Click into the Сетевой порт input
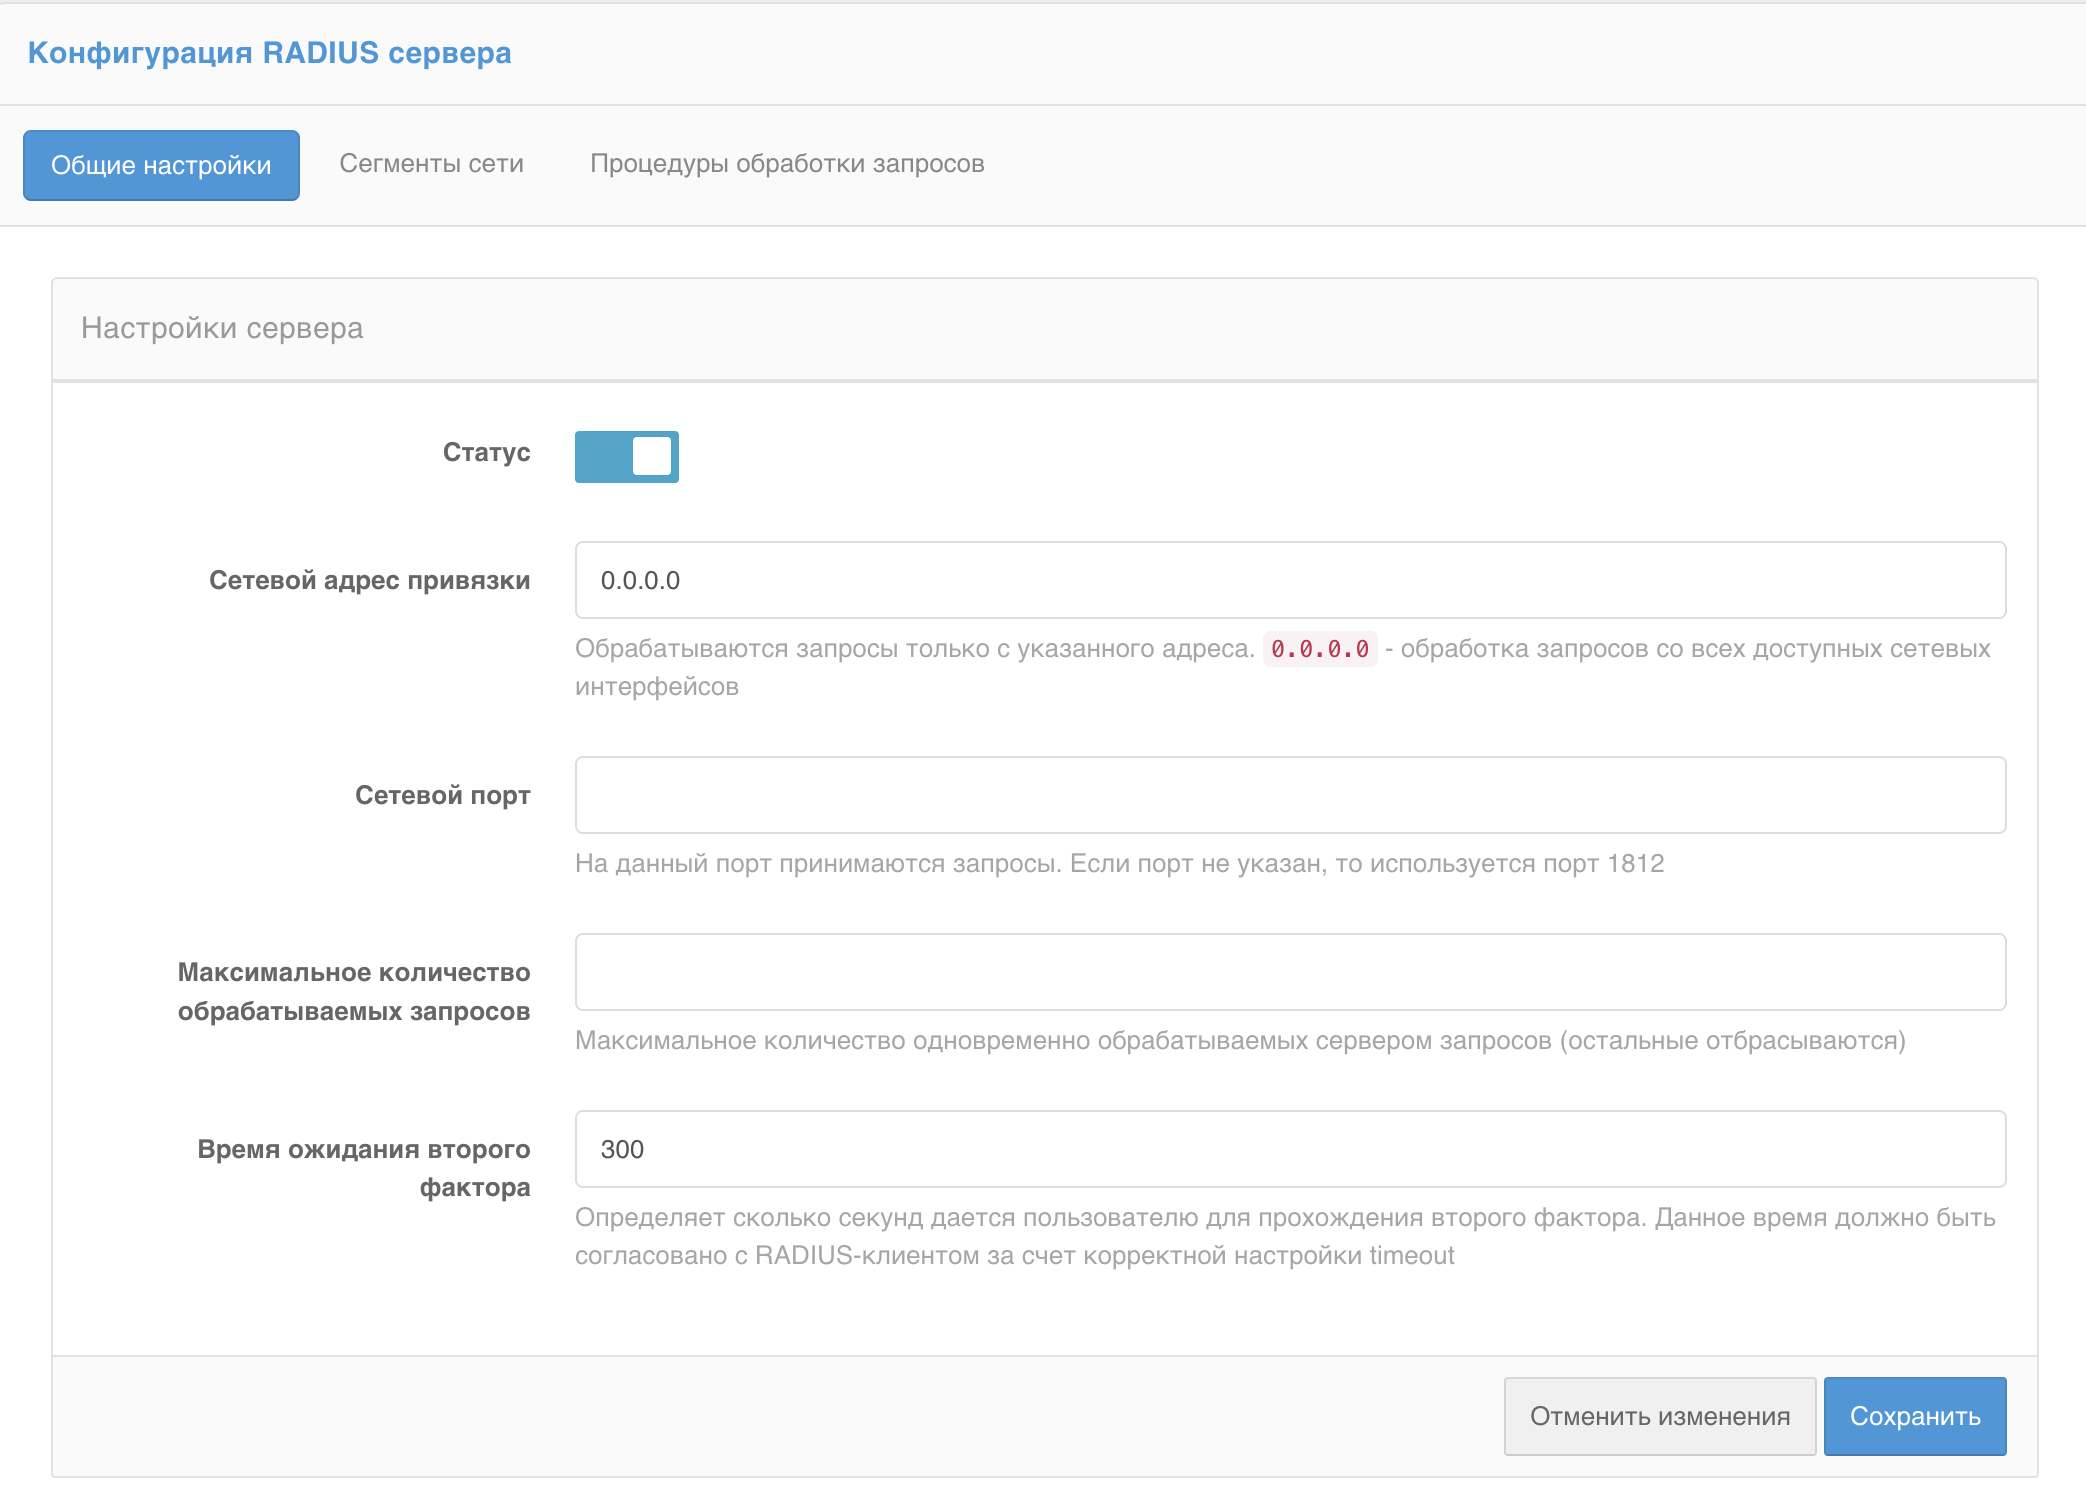The height and width of the screenshot is (1502, 2086). tap(1290, 795)
